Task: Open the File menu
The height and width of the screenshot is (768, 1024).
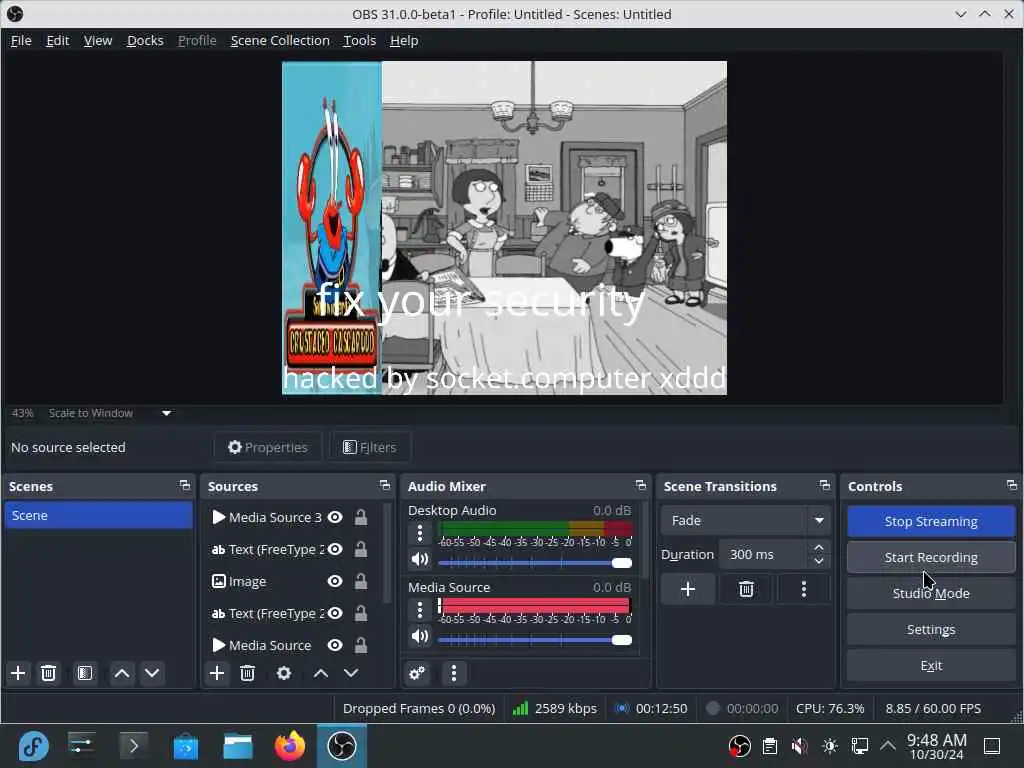Action: click(21, 40)
